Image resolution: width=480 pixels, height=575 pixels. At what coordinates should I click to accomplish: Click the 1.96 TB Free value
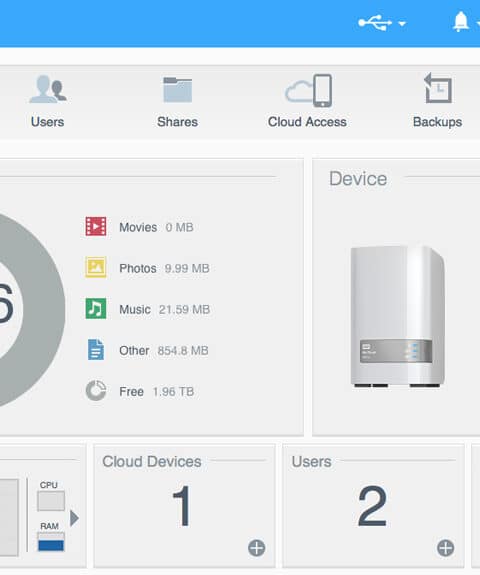click(173, 392)
